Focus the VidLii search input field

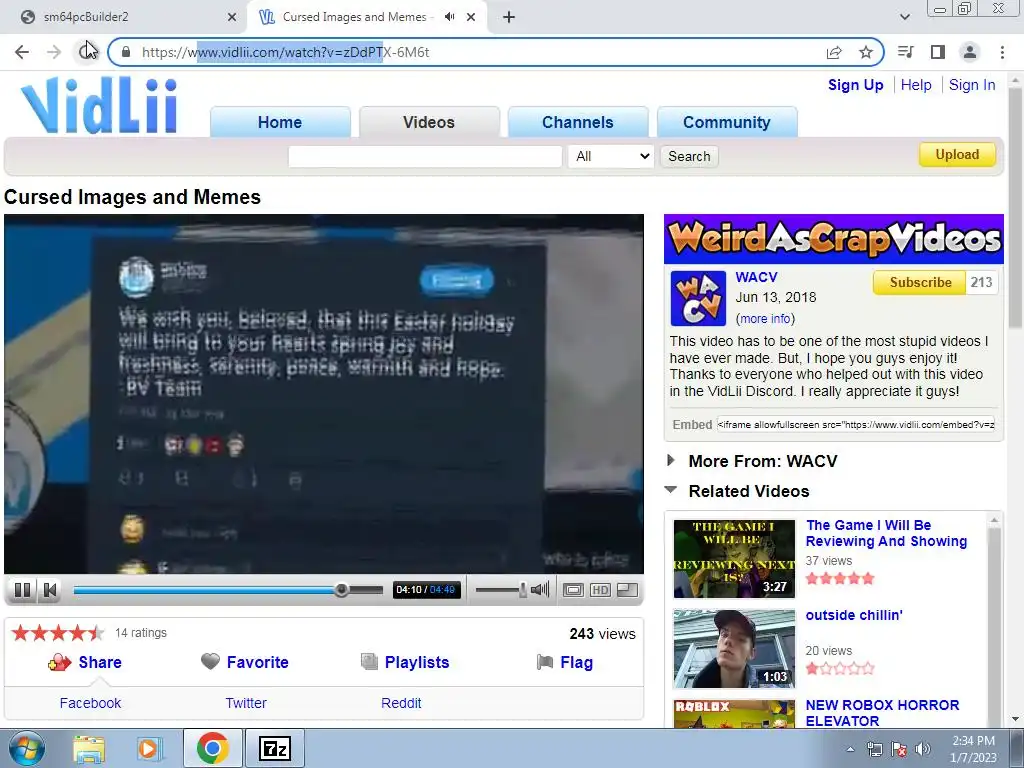pos(425,157)
